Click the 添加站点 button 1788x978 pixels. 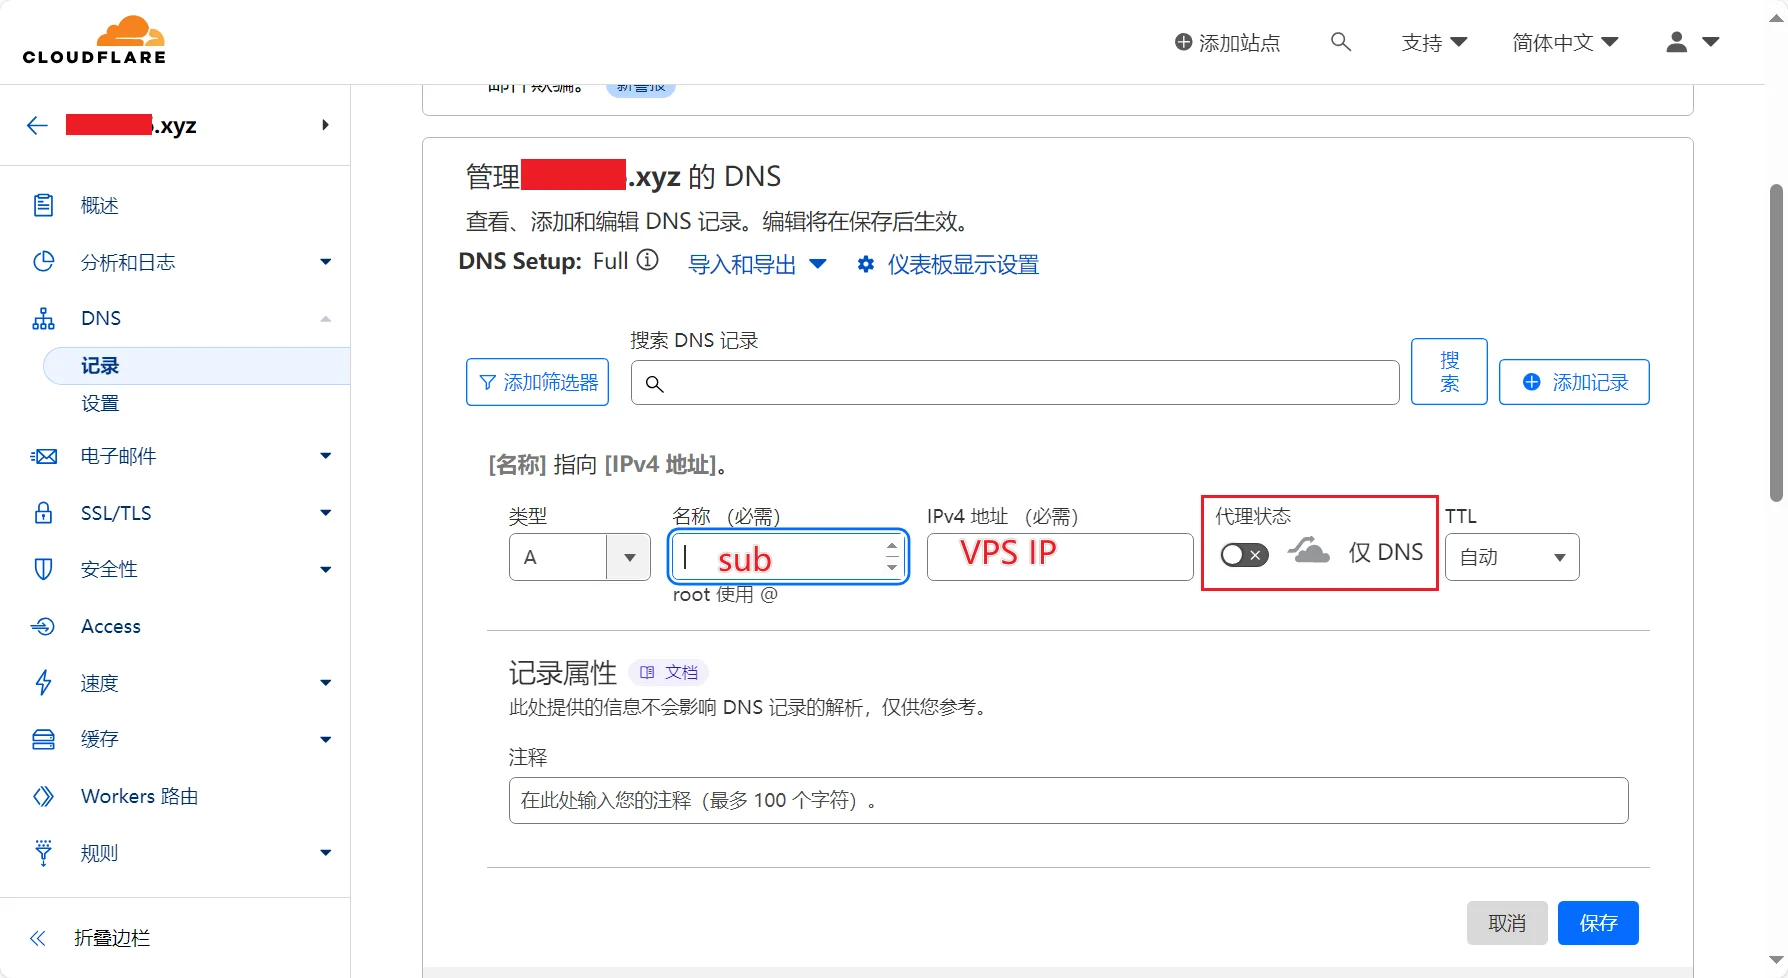[1227, 42]
